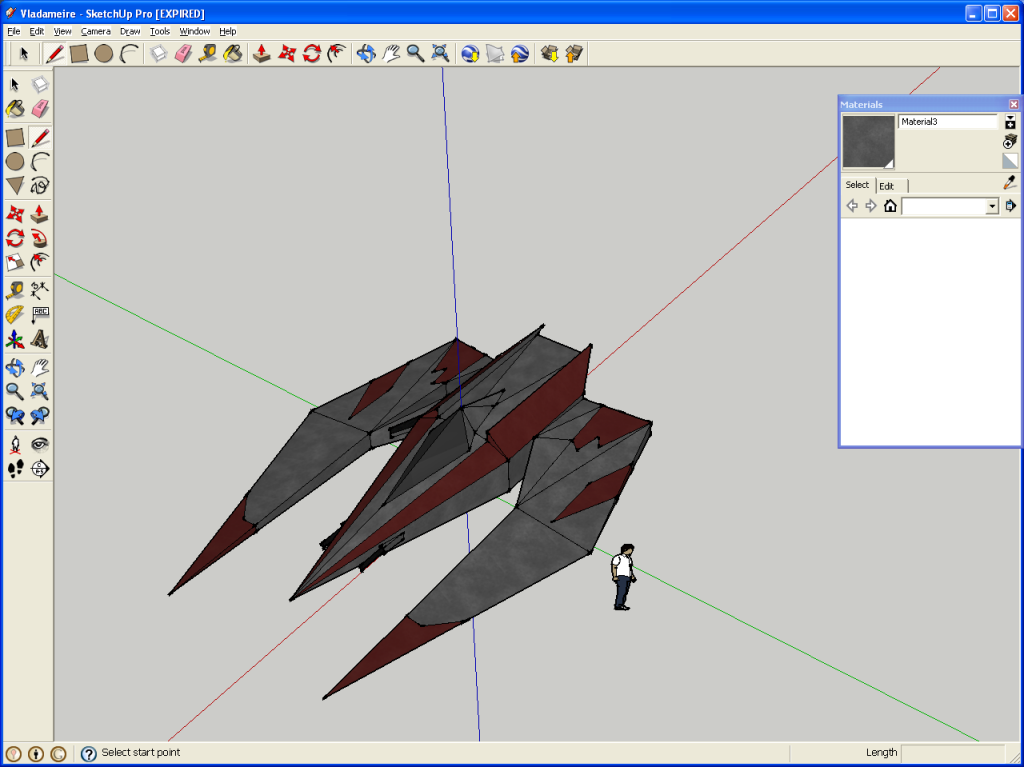Choose the Paint Bucket in top toolbar
1024x767 pixels.
click(x=232, y=54)
